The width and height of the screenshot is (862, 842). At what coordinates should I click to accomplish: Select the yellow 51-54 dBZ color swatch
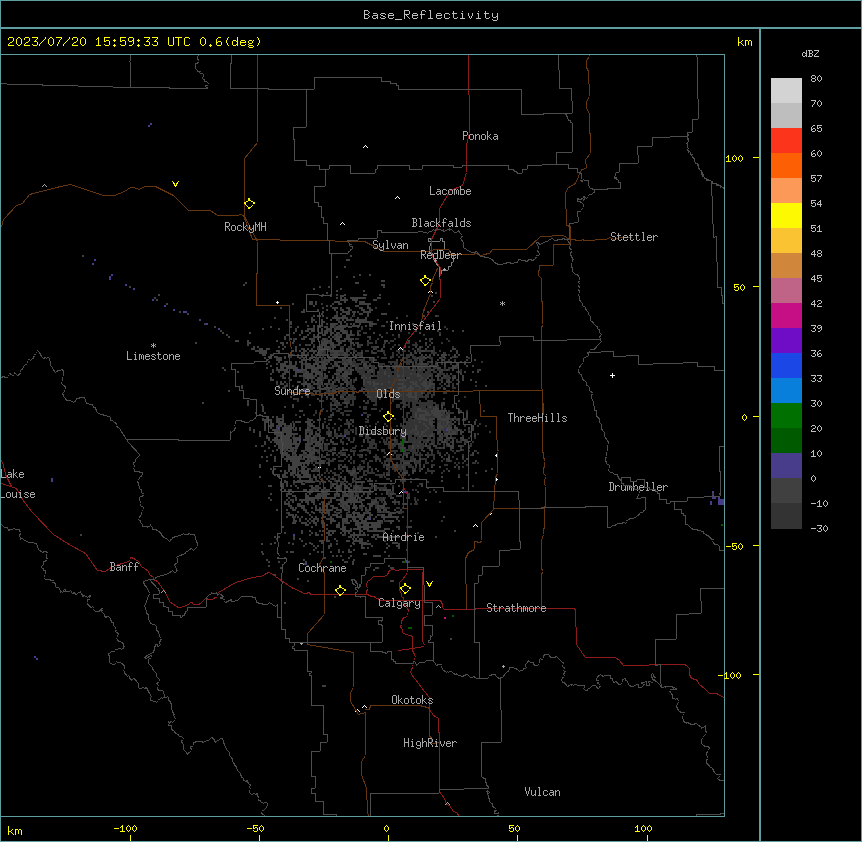coord(786,215)
